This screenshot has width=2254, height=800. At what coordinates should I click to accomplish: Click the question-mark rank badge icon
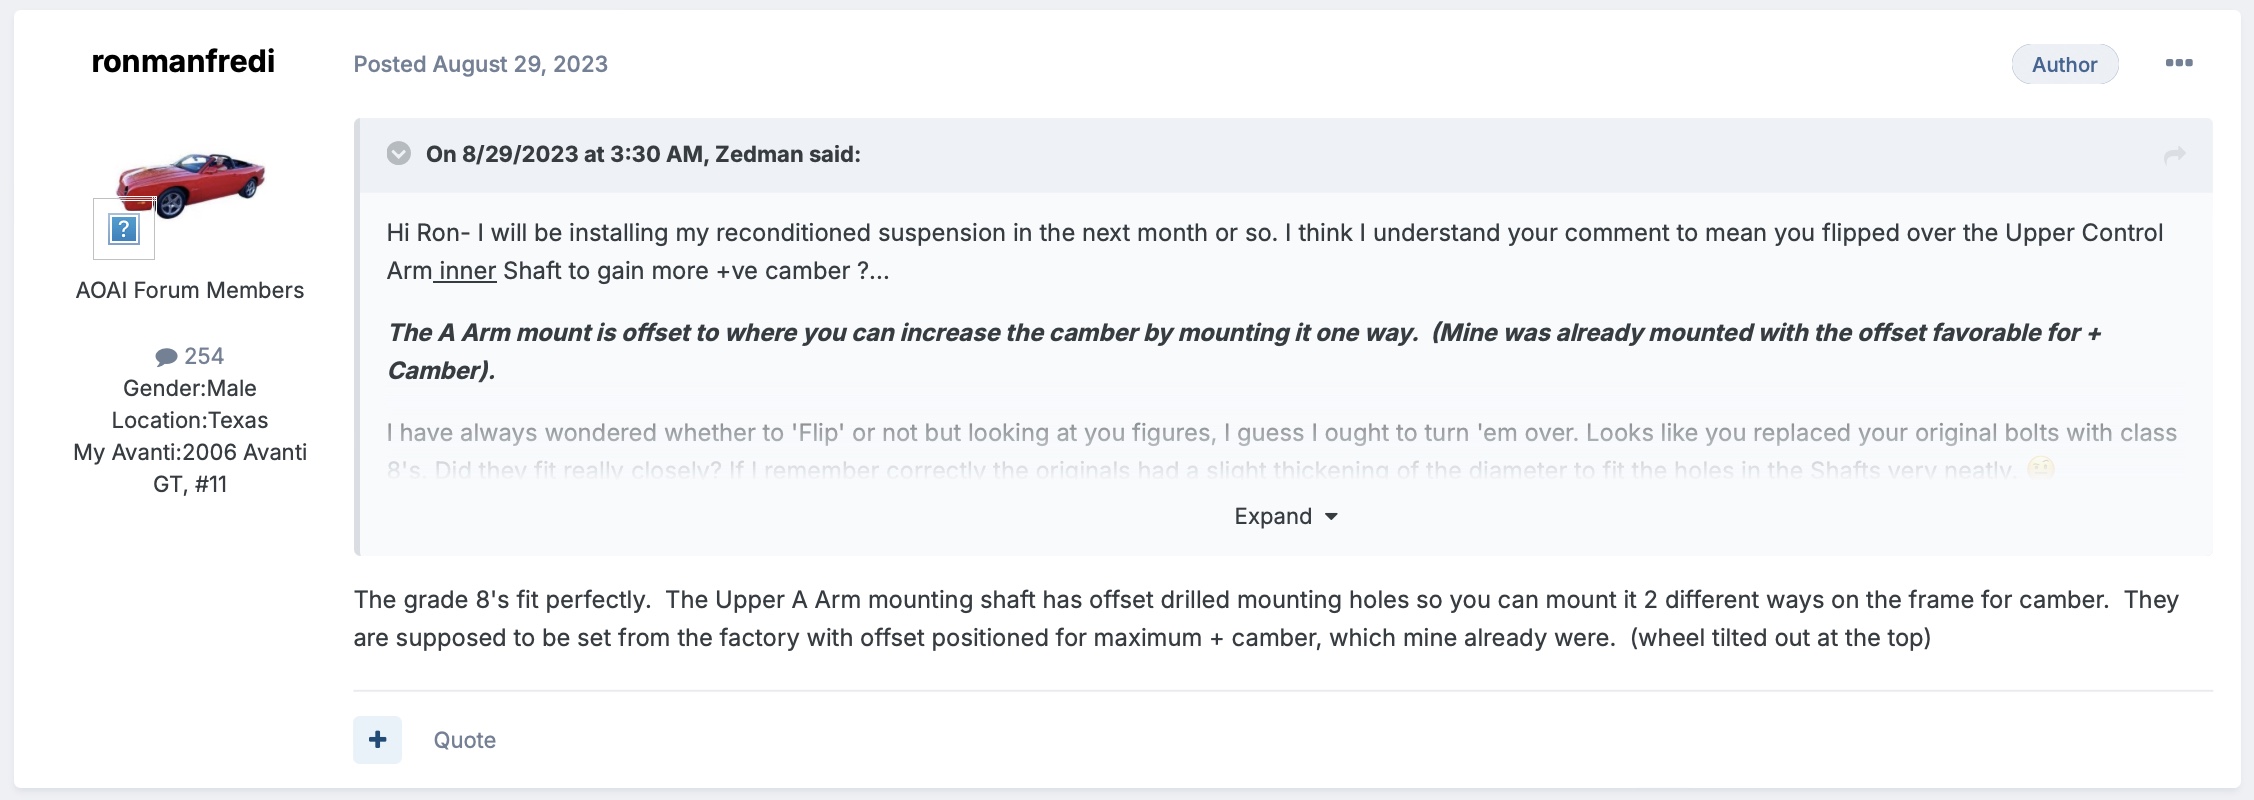(x=124, y=229)
